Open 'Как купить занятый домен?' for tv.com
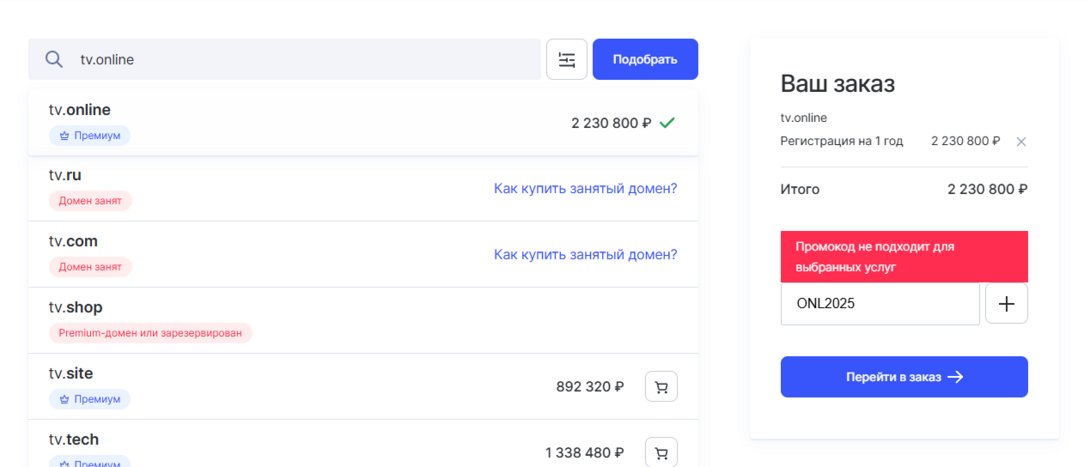 (x=585, y=254)
